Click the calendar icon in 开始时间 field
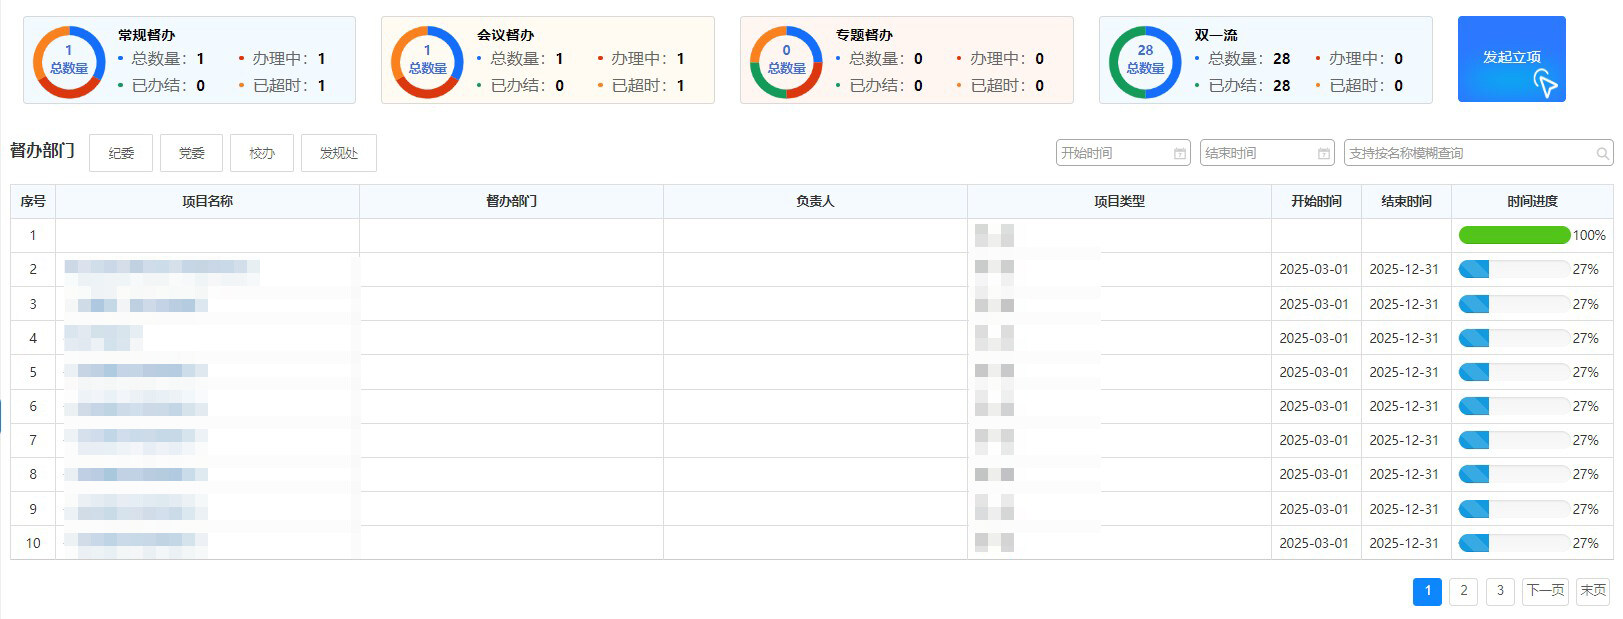The width and height of the screenshot is (1623, 619). (x=1180, y=154)
